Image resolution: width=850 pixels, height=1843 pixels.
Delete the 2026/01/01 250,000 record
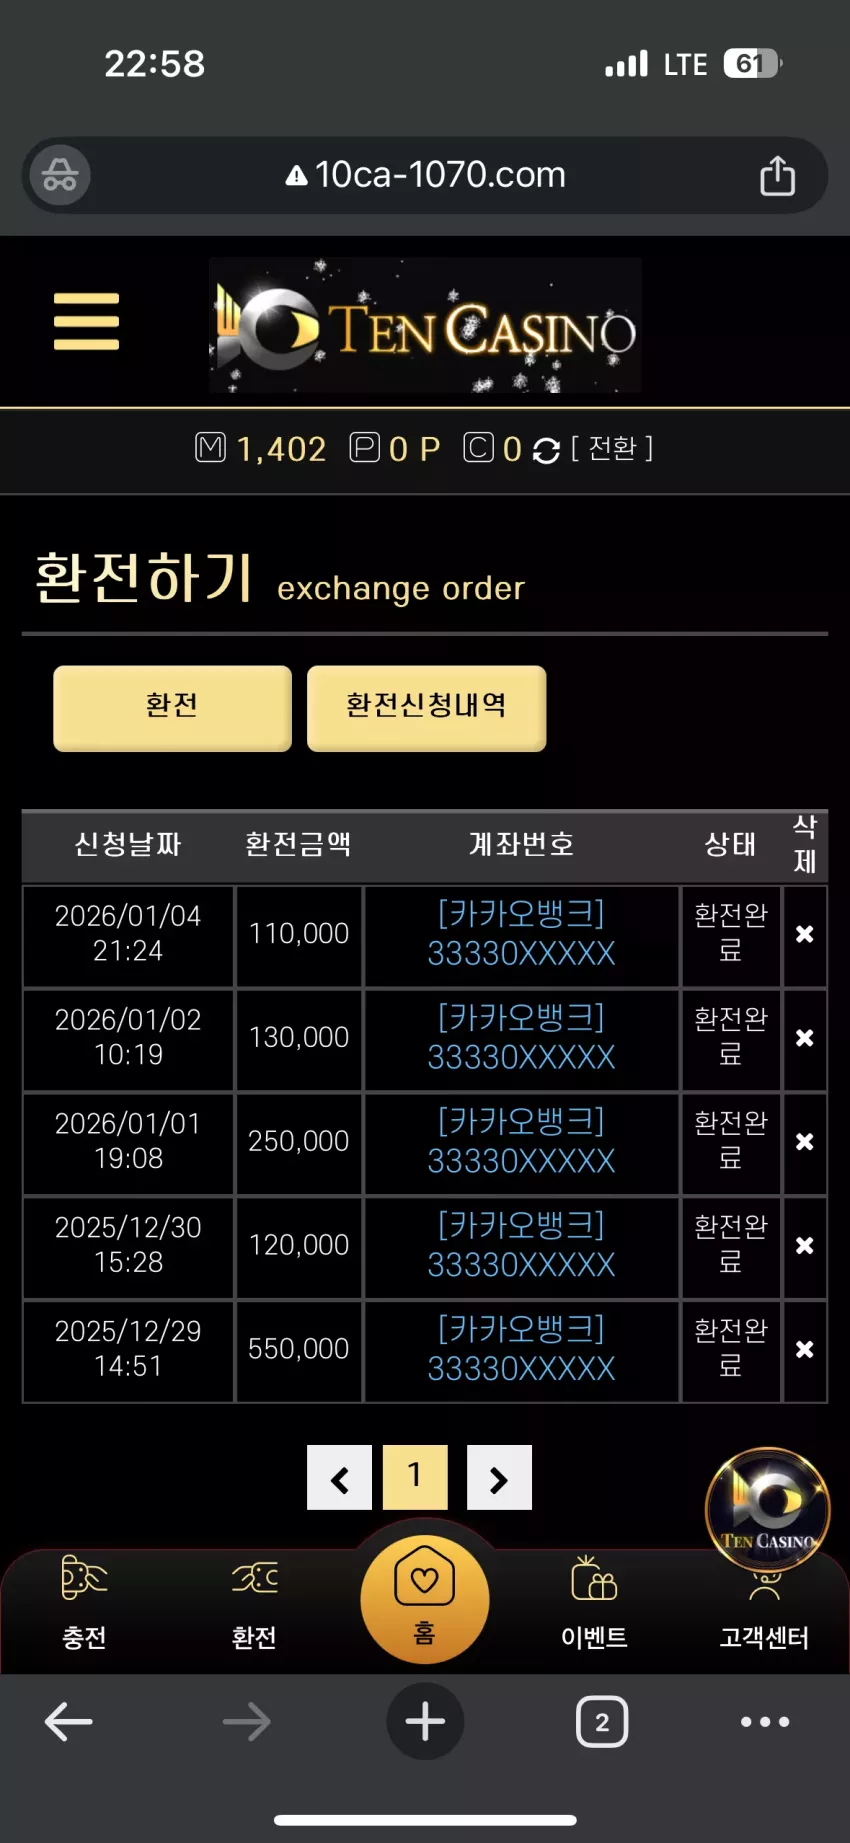click(x=805, y=1142)
